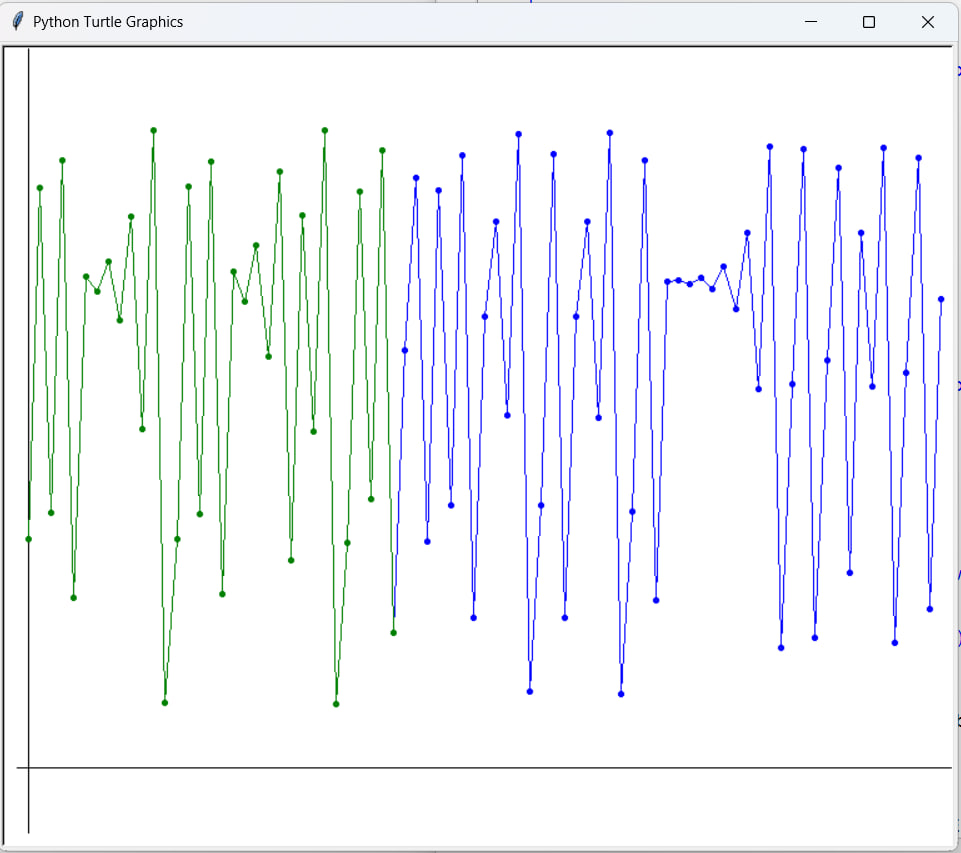Image resolution: width=961 pixels, height=853 pixels.
Task: Select the final blue point at right edge
Action: tap(941, 299)
